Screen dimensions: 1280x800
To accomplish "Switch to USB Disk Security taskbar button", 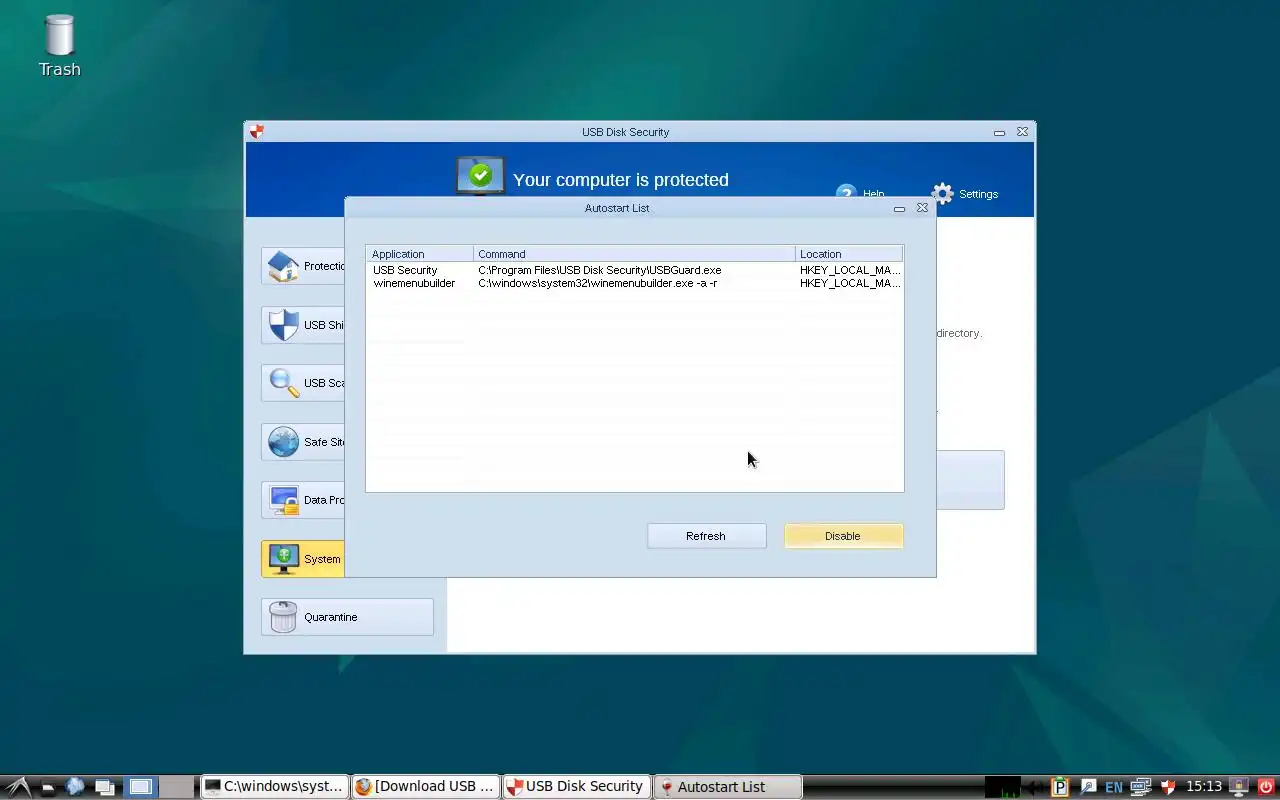I will pyautogui.click(x=577, y=787).
